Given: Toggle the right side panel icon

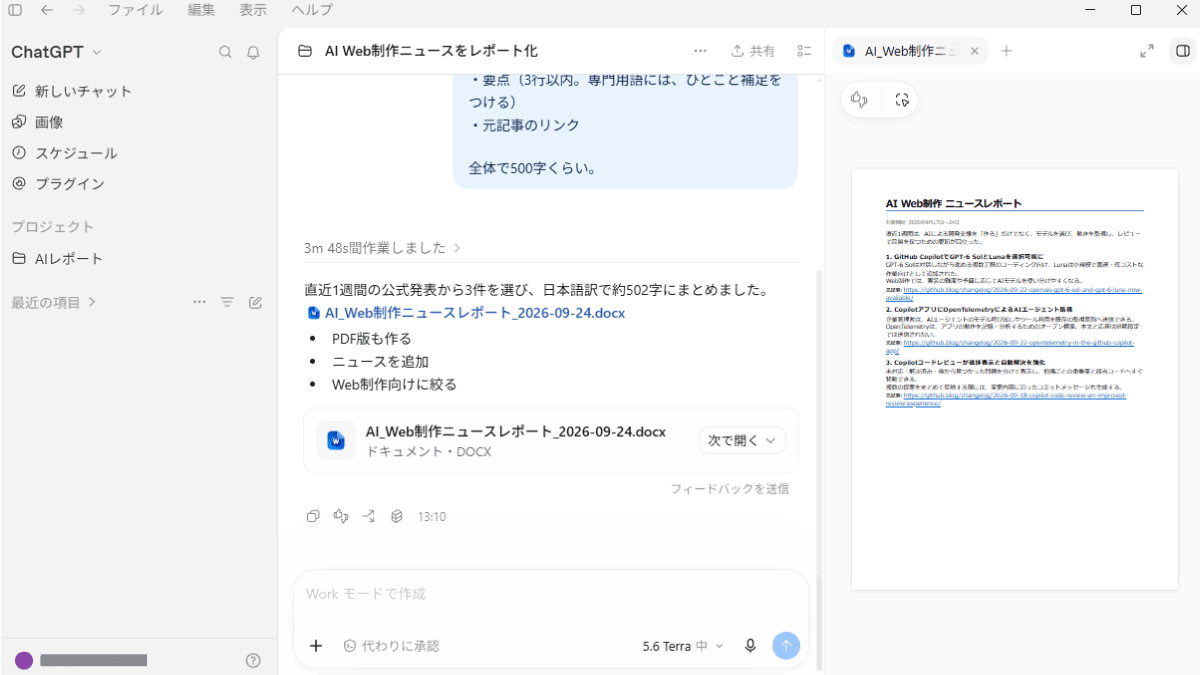Looking at the screenshot, I should point(1183,51).
